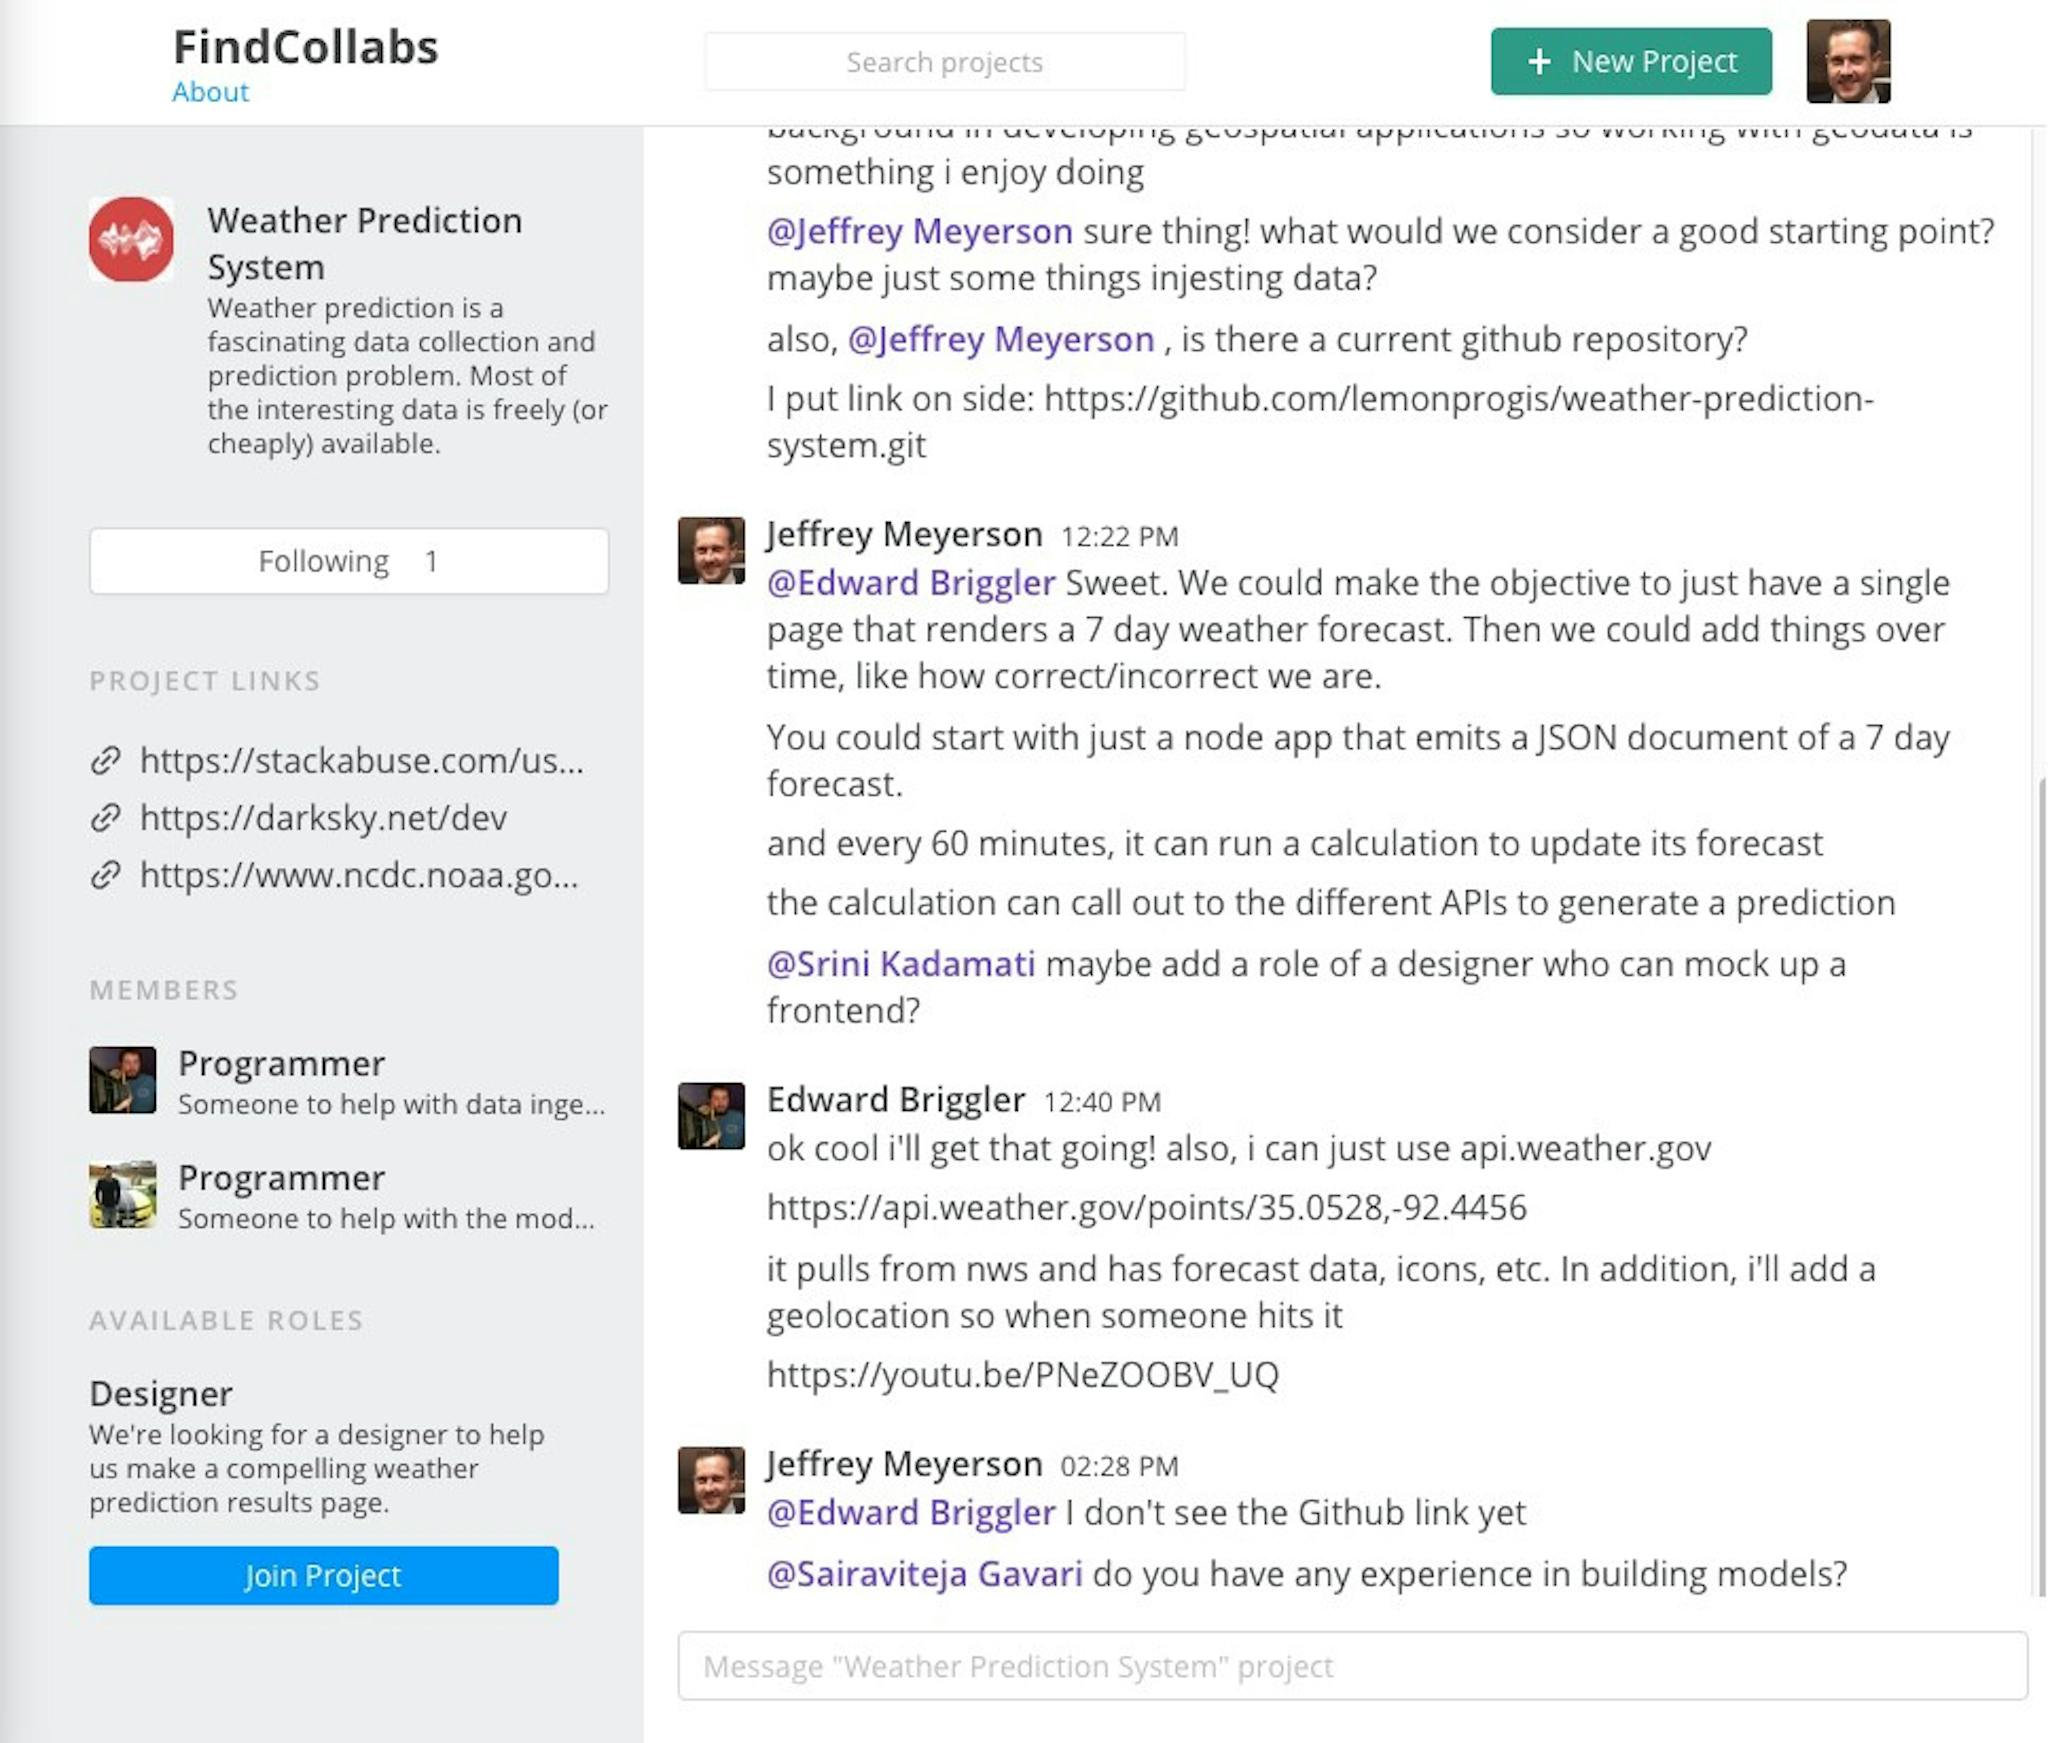Click Edward Briggler's profile avatar icon
This screenshot has width=2048, height=1743.
point(711,1114)
